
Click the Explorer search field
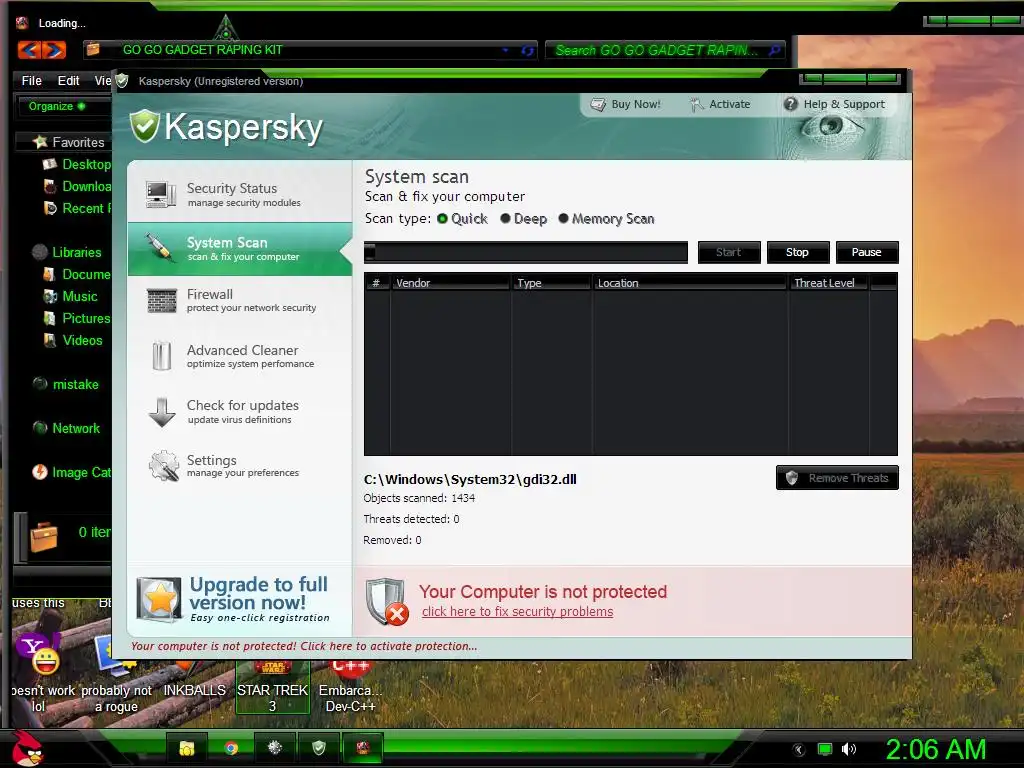(665, 50)
